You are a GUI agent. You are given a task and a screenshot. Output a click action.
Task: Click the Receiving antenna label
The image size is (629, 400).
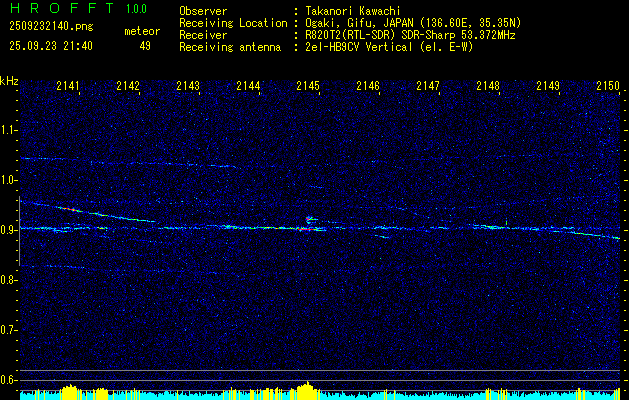[x=230, y=47]
